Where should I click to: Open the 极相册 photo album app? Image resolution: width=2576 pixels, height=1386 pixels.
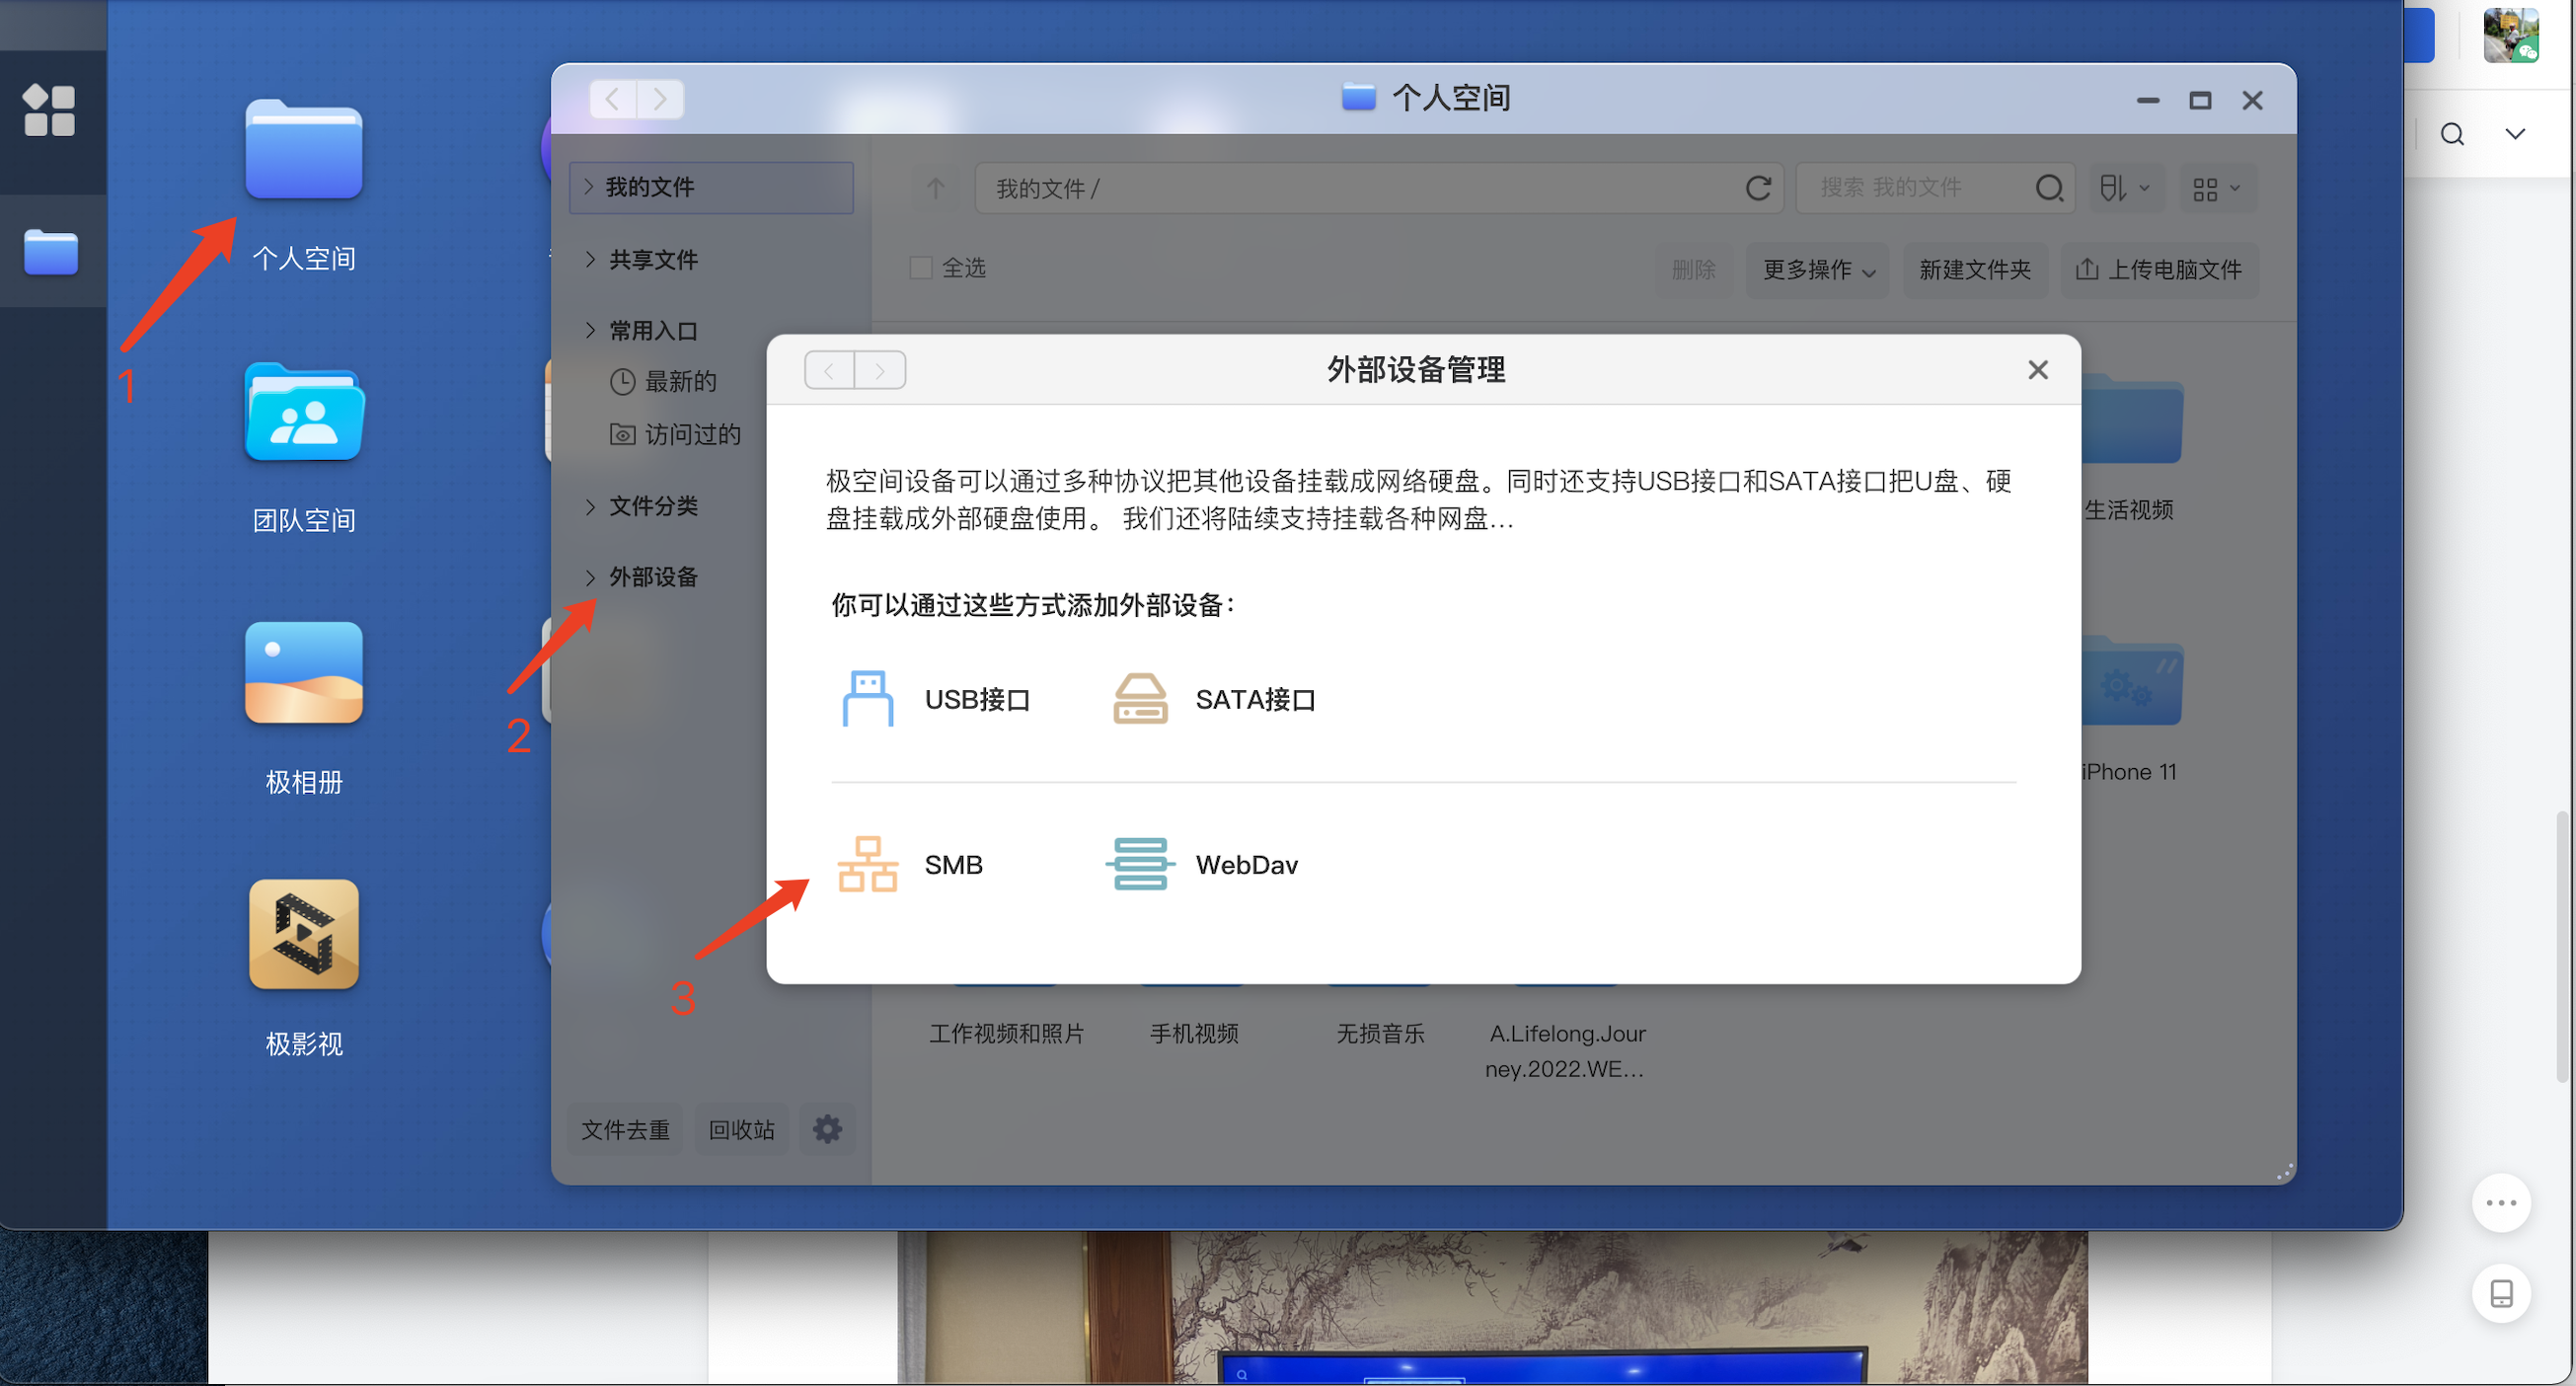(x=304, y=673)
